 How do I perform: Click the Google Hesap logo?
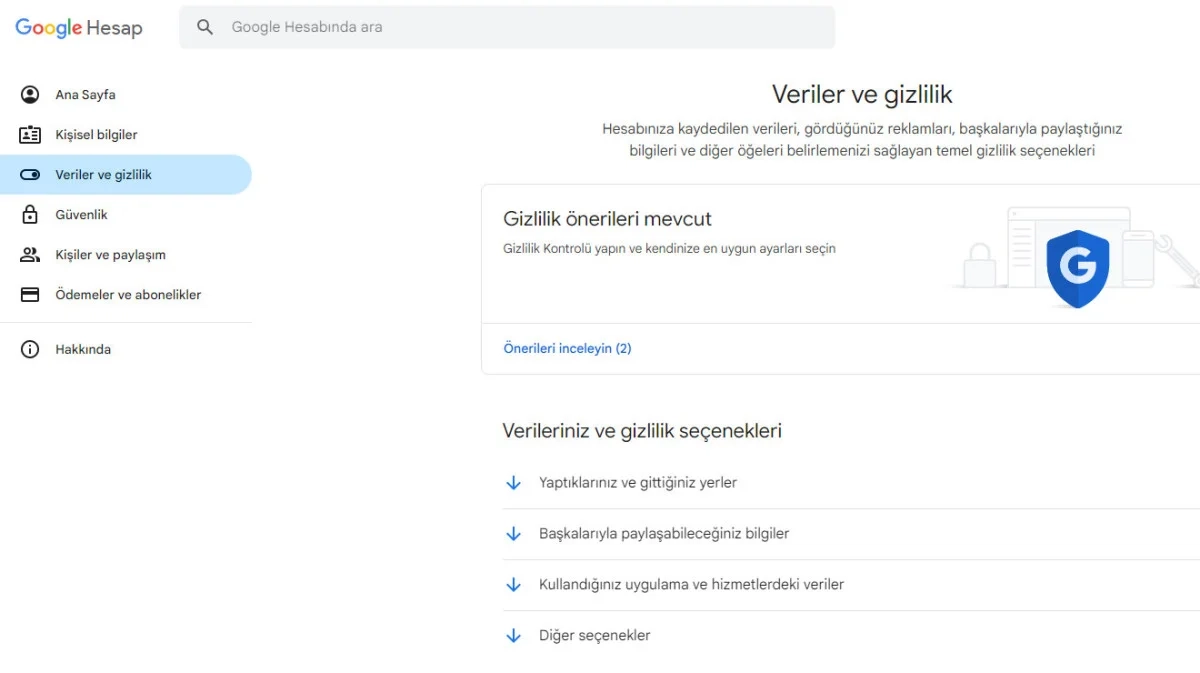[79, 28]
